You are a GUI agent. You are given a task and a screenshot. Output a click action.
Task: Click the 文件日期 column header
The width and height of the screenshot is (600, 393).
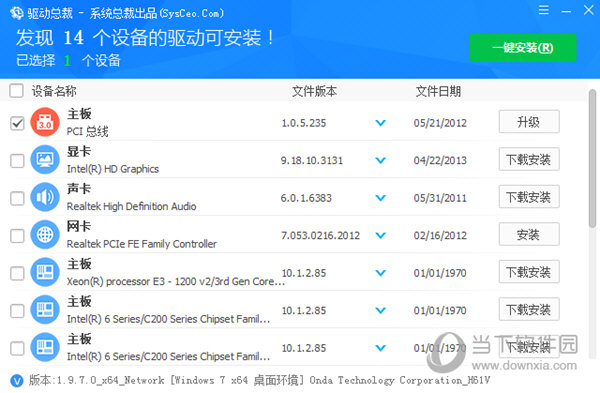[438, 91]
